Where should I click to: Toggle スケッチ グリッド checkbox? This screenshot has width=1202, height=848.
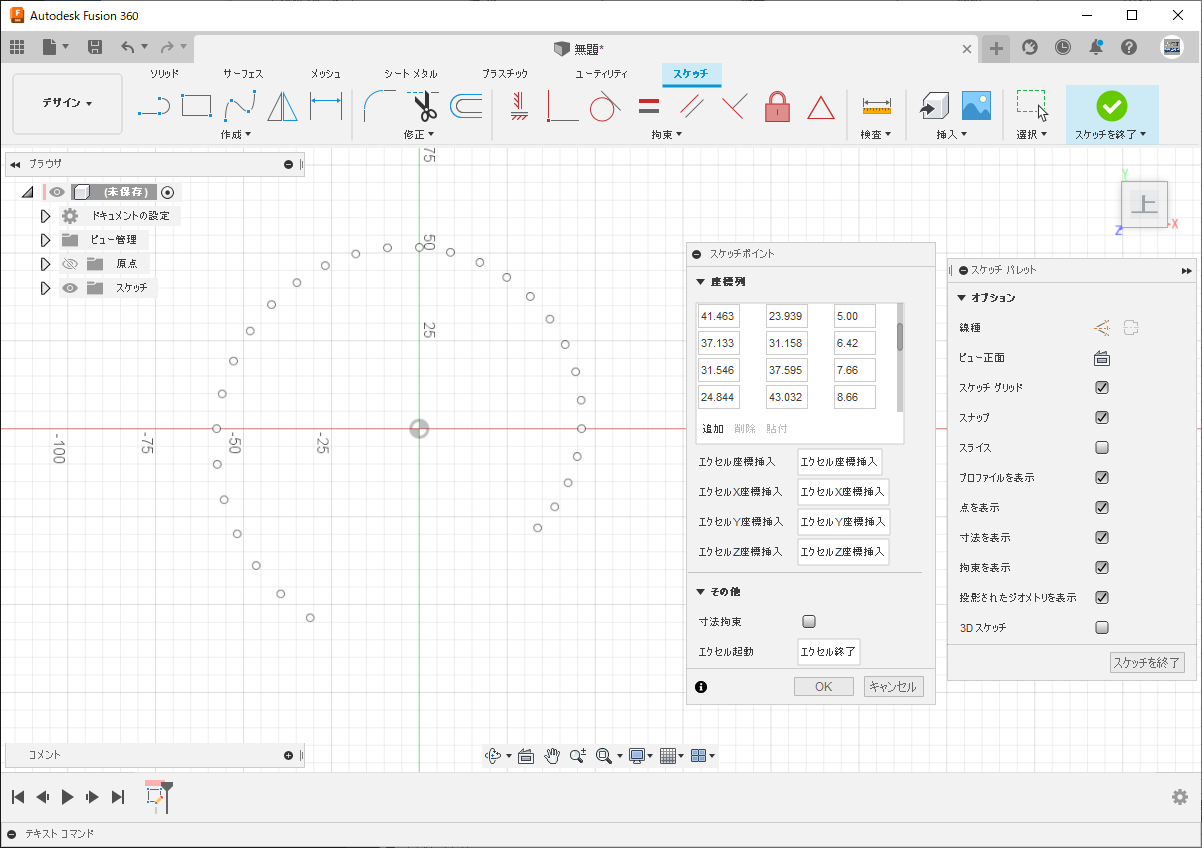[x=1102, y=388]
